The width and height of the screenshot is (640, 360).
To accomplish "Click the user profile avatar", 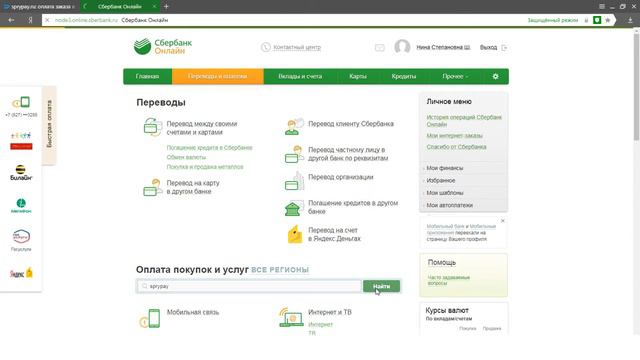I will [402, 47].
